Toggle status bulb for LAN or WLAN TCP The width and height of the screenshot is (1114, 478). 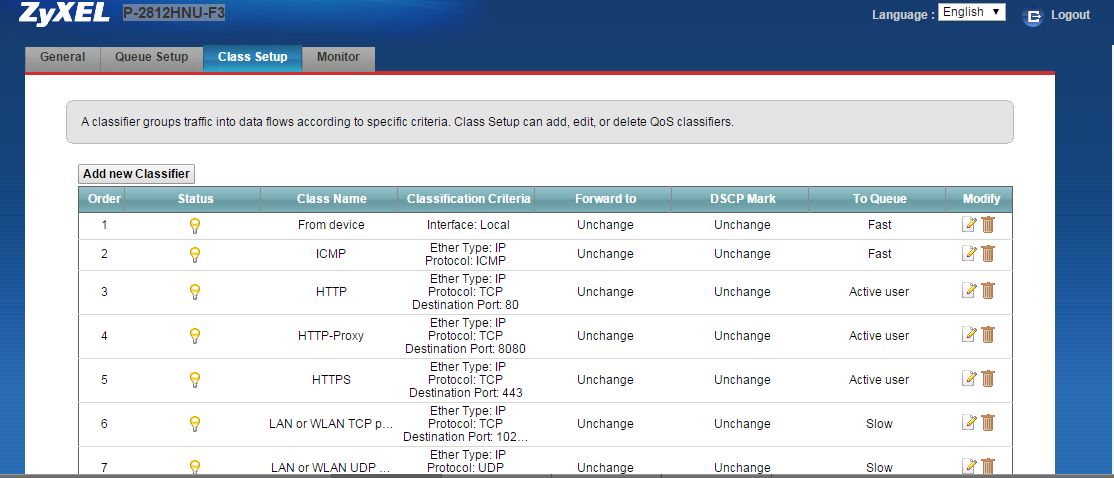click(x=195, y=424)
